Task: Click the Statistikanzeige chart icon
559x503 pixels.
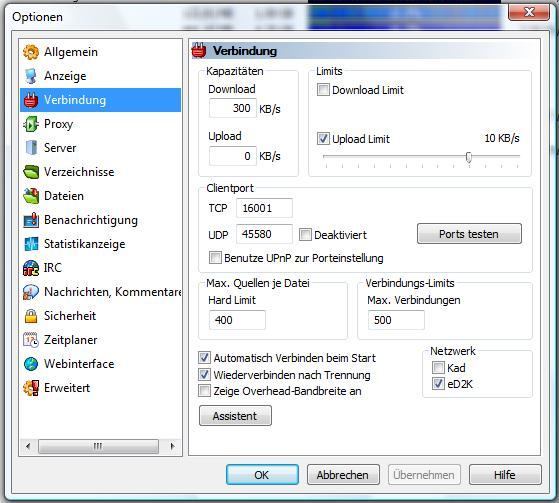Action: [31, 244]
